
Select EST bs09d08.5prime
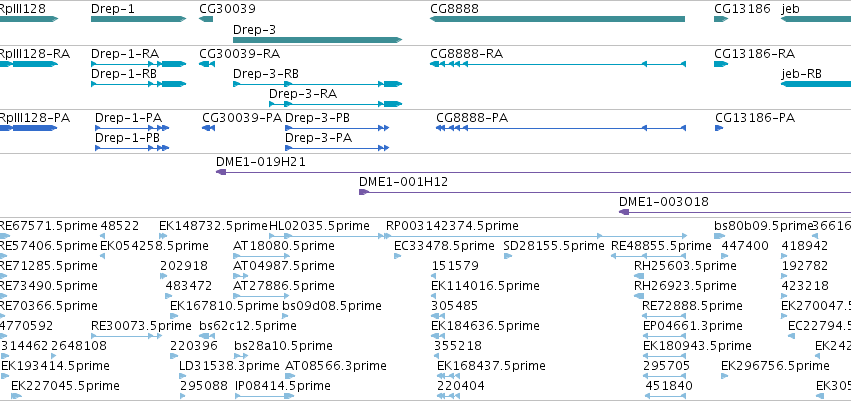[332, 306]
